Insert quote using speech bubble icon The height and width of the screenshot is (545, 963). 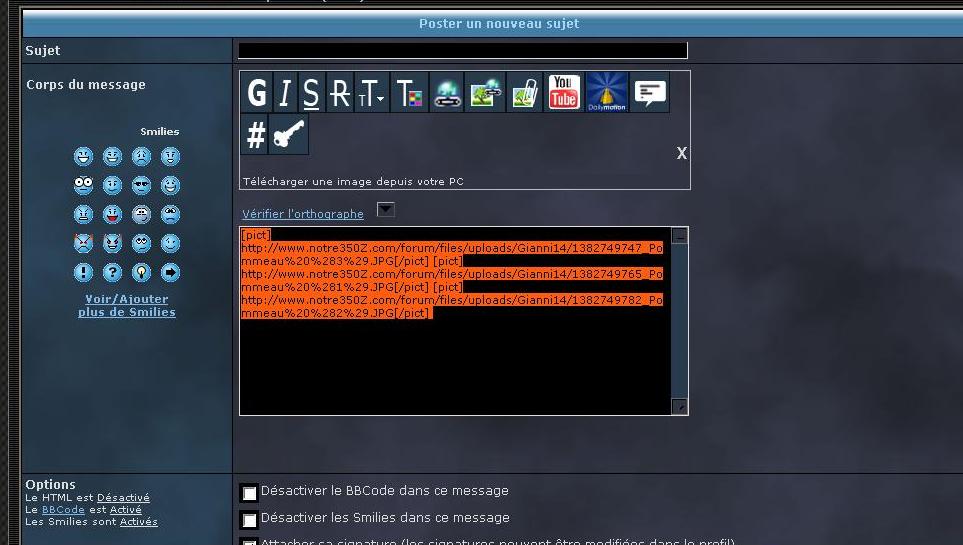tap(650, 93)
